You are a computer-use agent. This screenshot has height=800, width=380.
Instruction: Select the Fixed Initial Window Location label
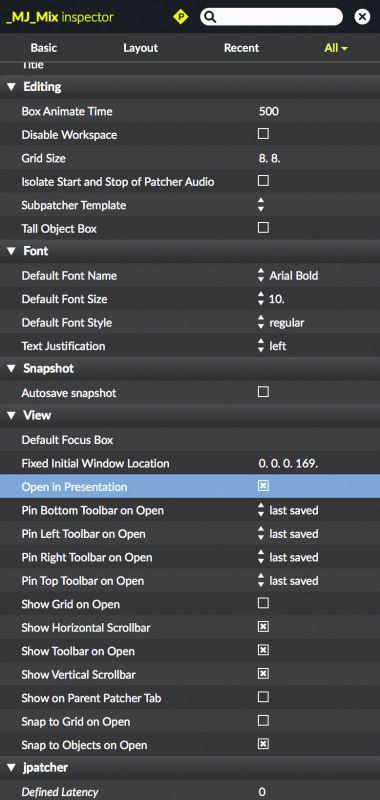point(95,463)
